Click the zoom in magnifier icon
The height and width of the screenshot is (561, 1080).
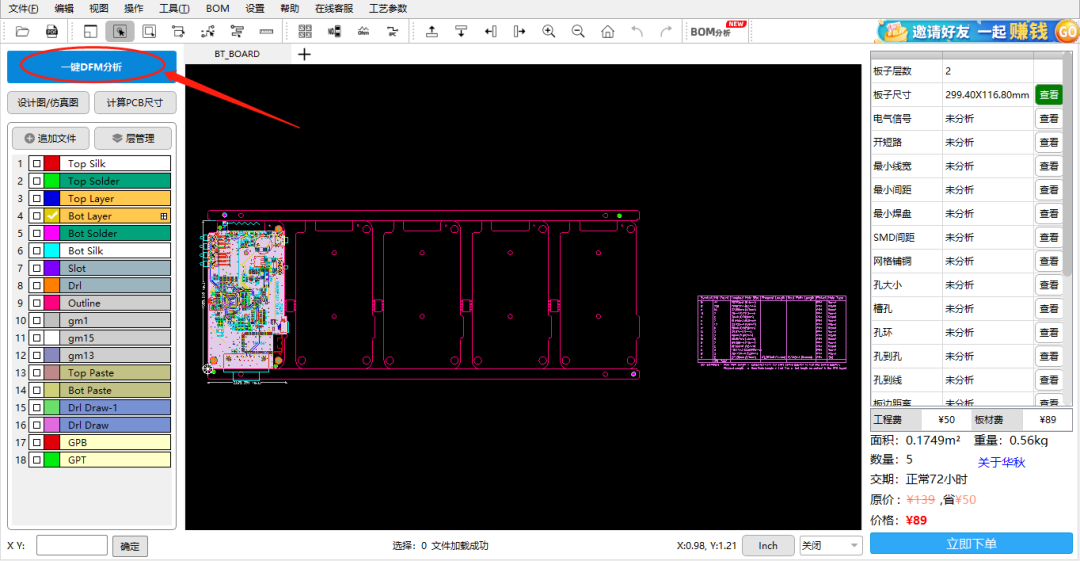click(549, 32)
